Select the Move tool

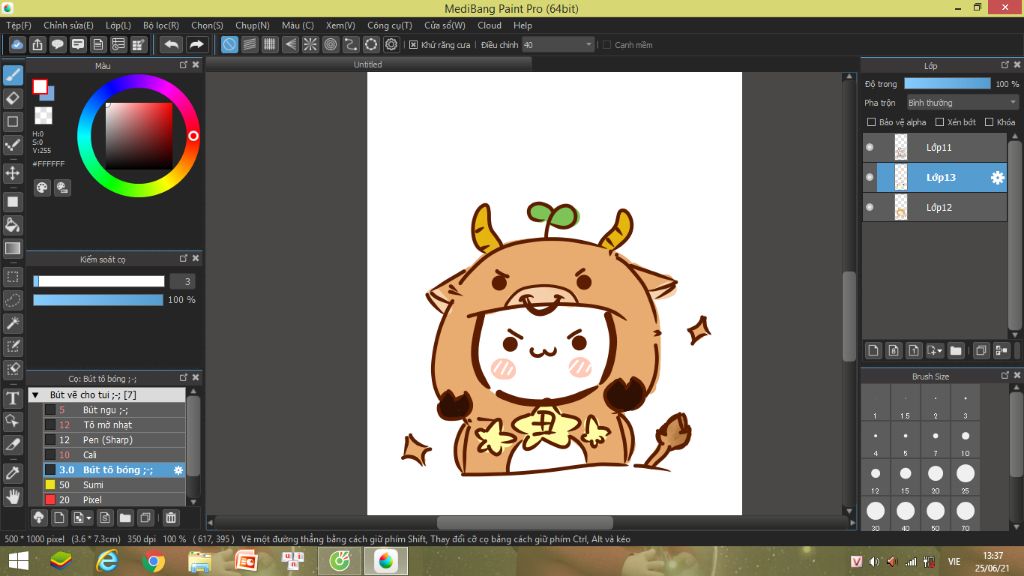pyautogui.click(x=12, y=173)
